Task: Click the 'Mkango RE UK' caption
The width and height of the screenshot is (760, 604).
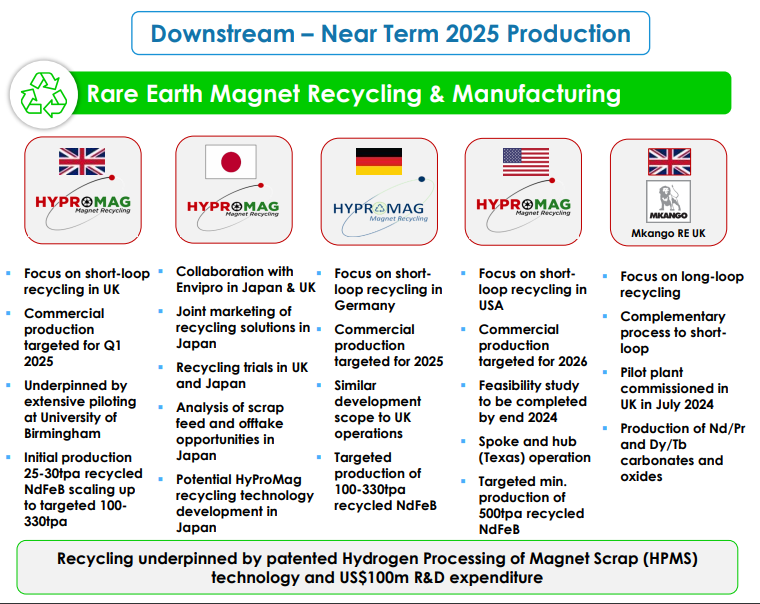Action: coord(668,233)
